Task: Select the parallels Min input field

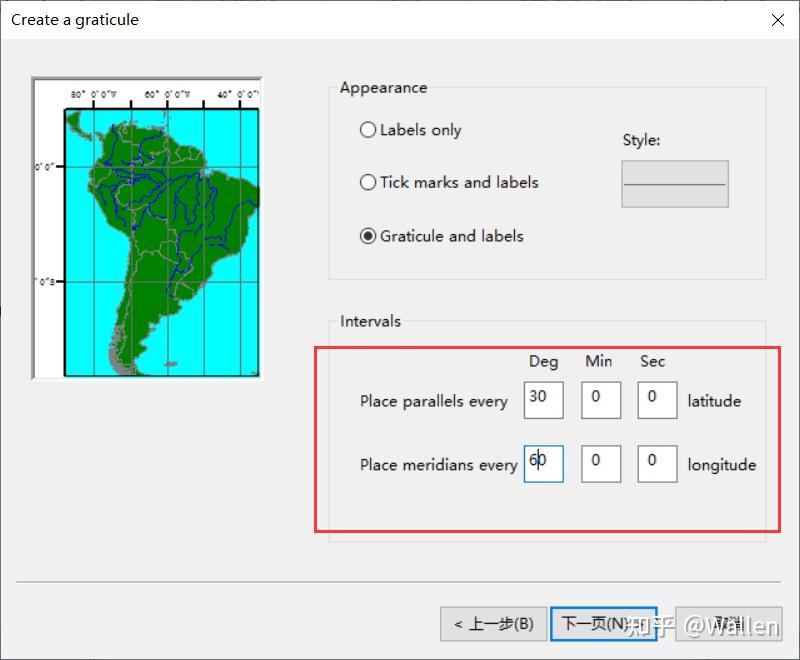Action: [600, 400]
